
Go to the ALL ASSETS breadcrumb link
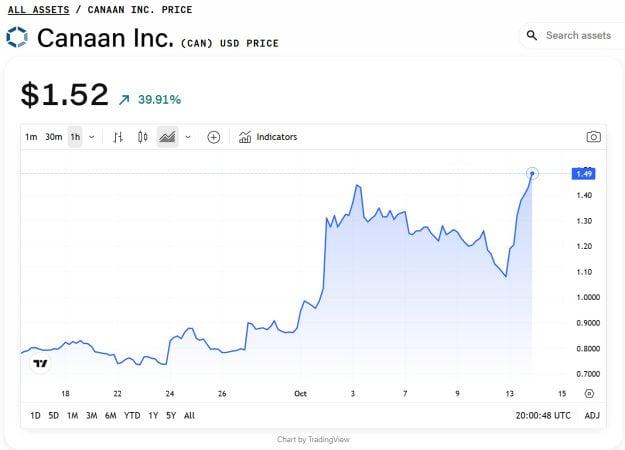pos(38,10)
